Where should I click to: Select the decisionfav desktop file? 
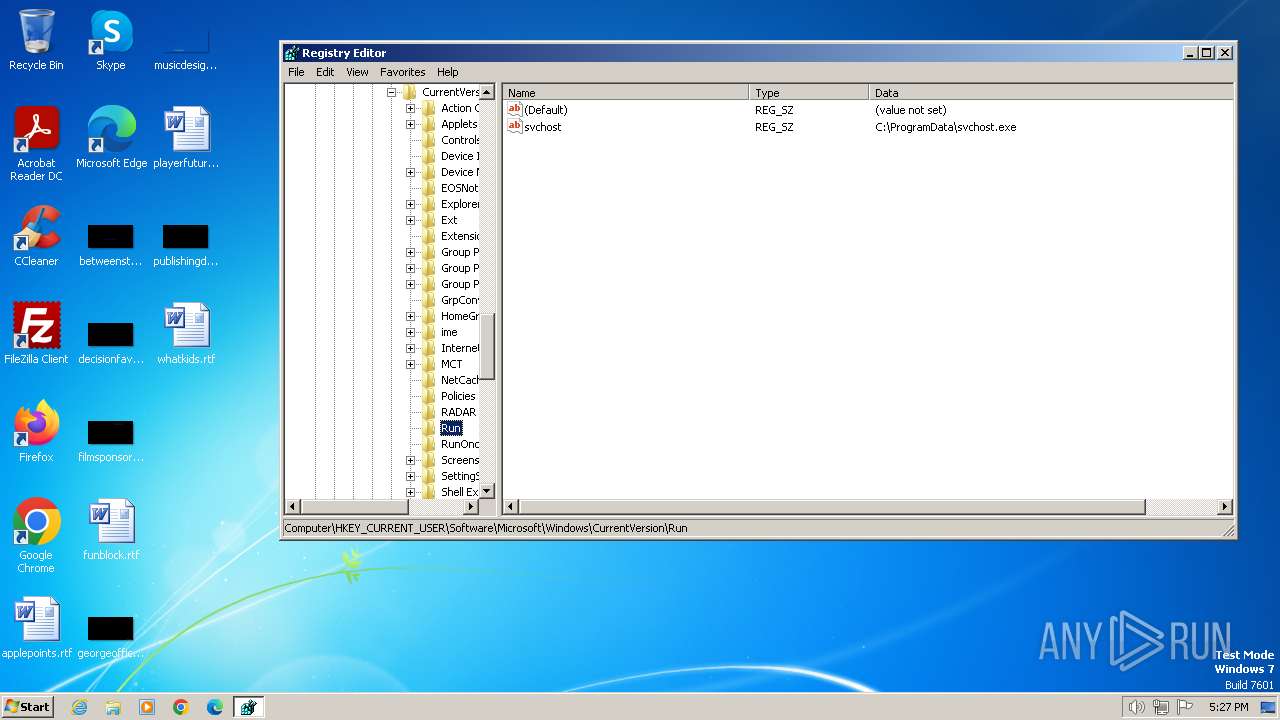pyautogui.click(x=111, y=343)
